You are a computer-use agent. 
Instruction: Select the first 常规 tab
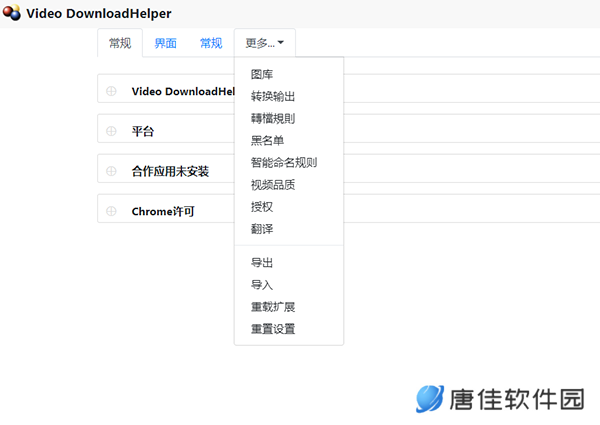pyautogui.click(x=120, y=43)
